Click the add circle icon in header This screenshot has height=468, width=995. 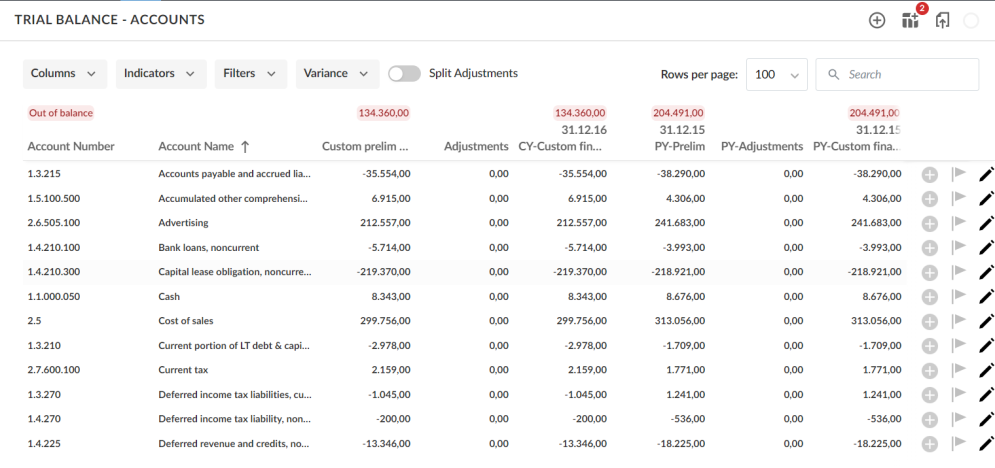tap(877, 20)
